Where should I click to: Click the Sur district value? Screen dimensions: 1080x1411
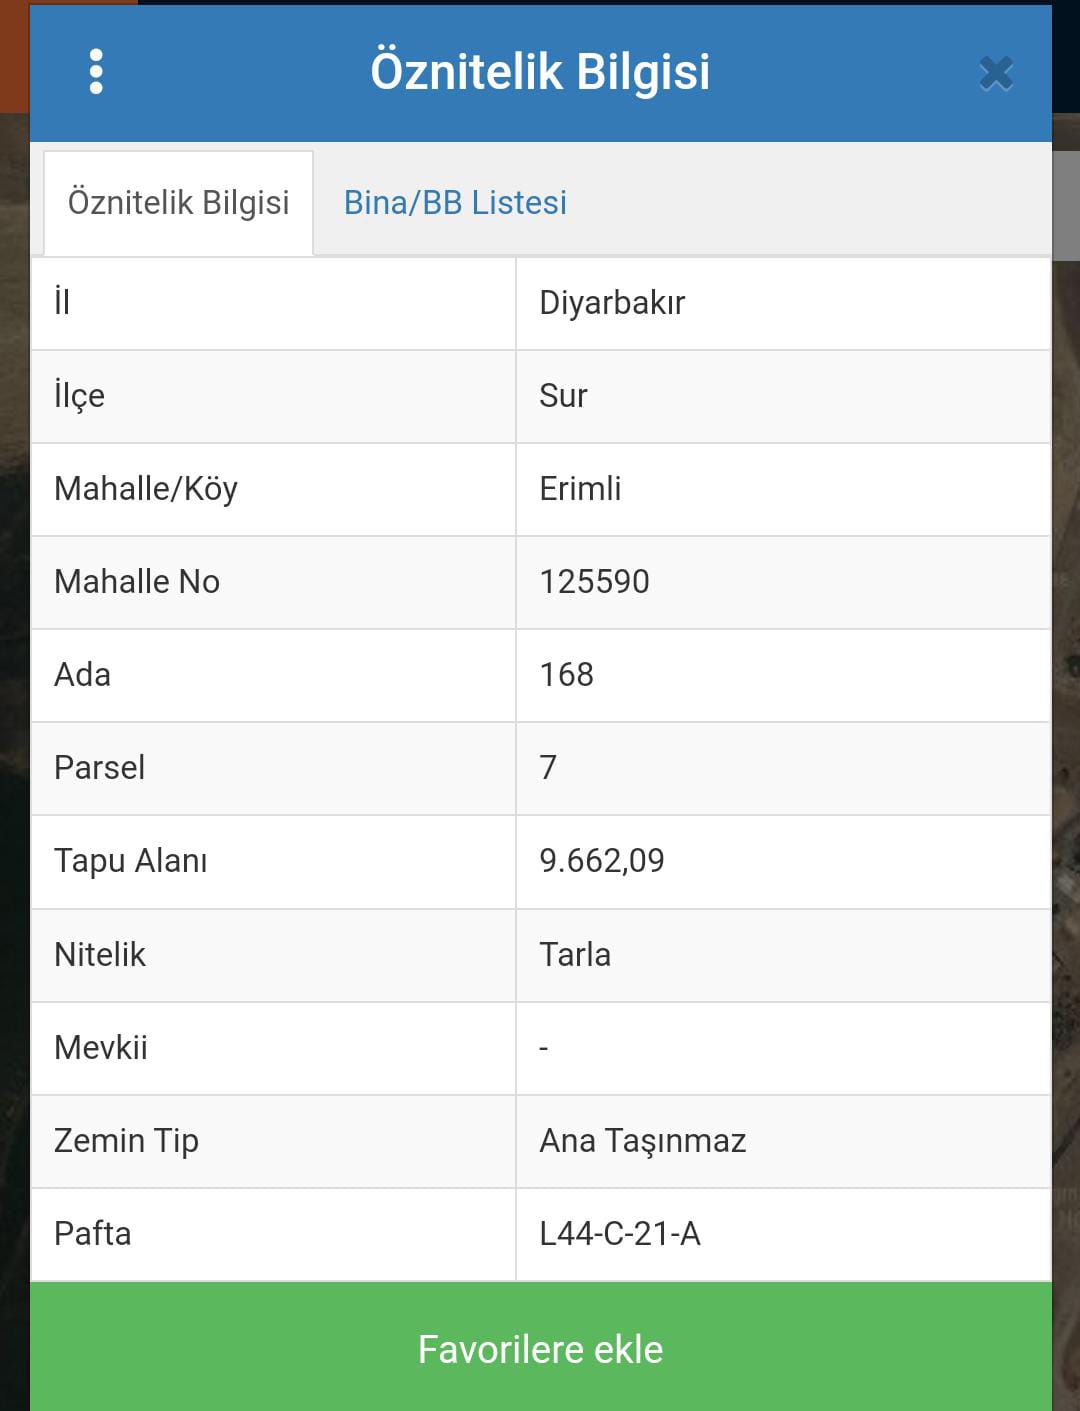pyautogui.click(x=563, y=396)
